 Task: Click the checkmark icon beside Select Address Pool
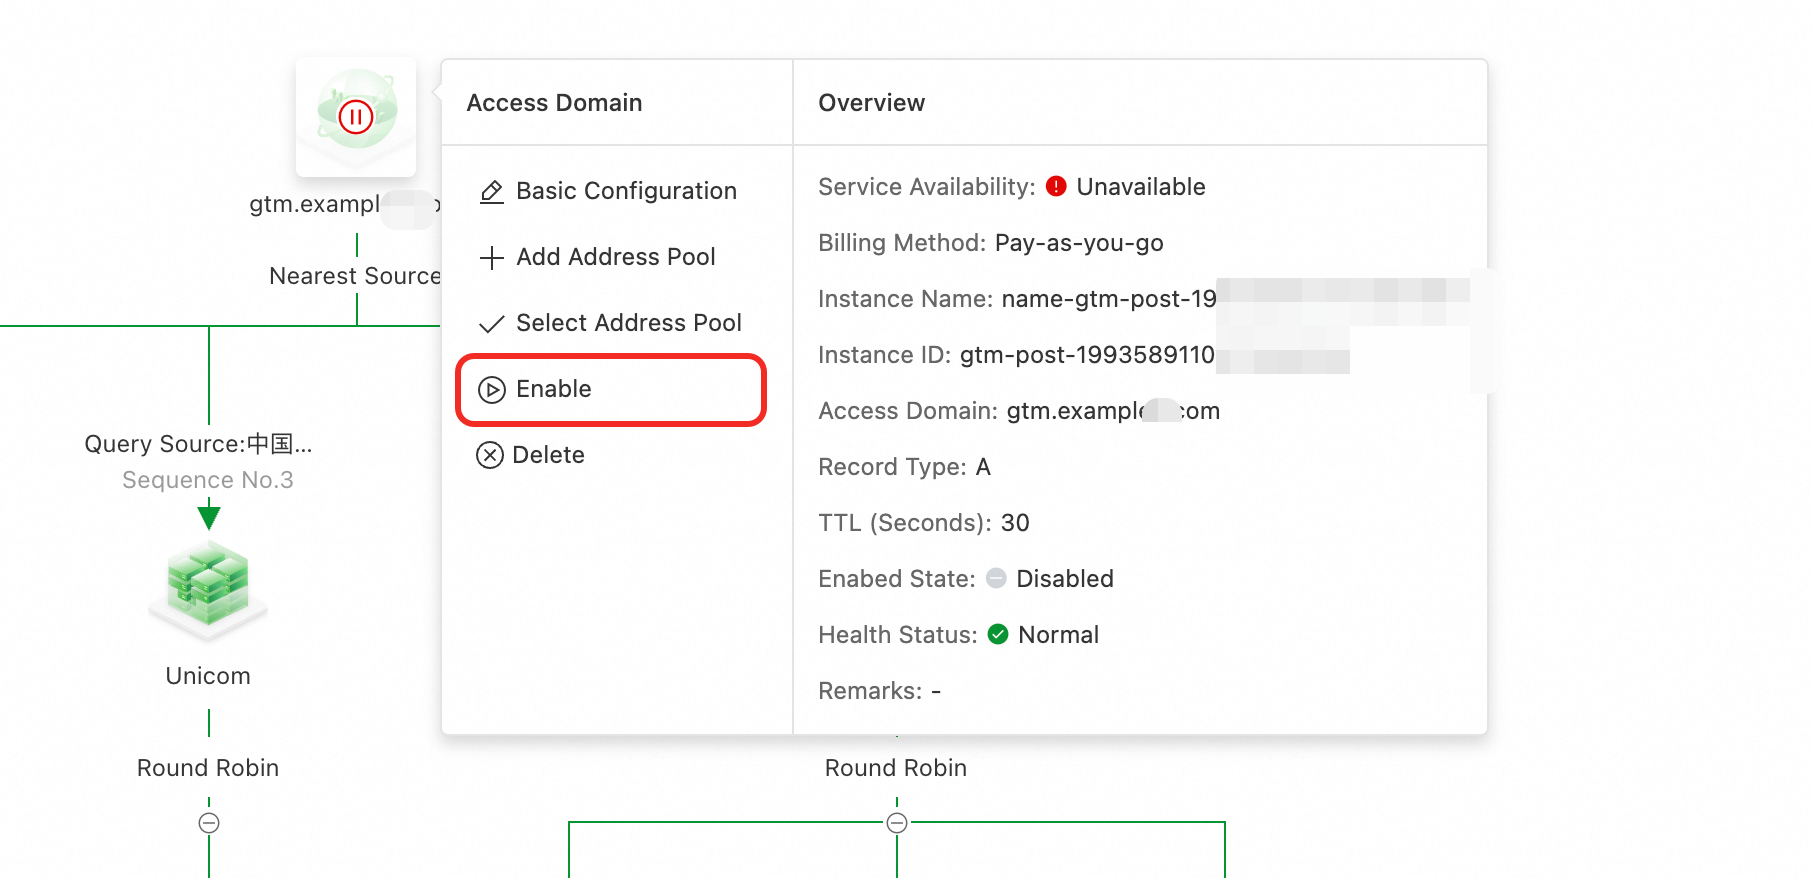[492, 324]
